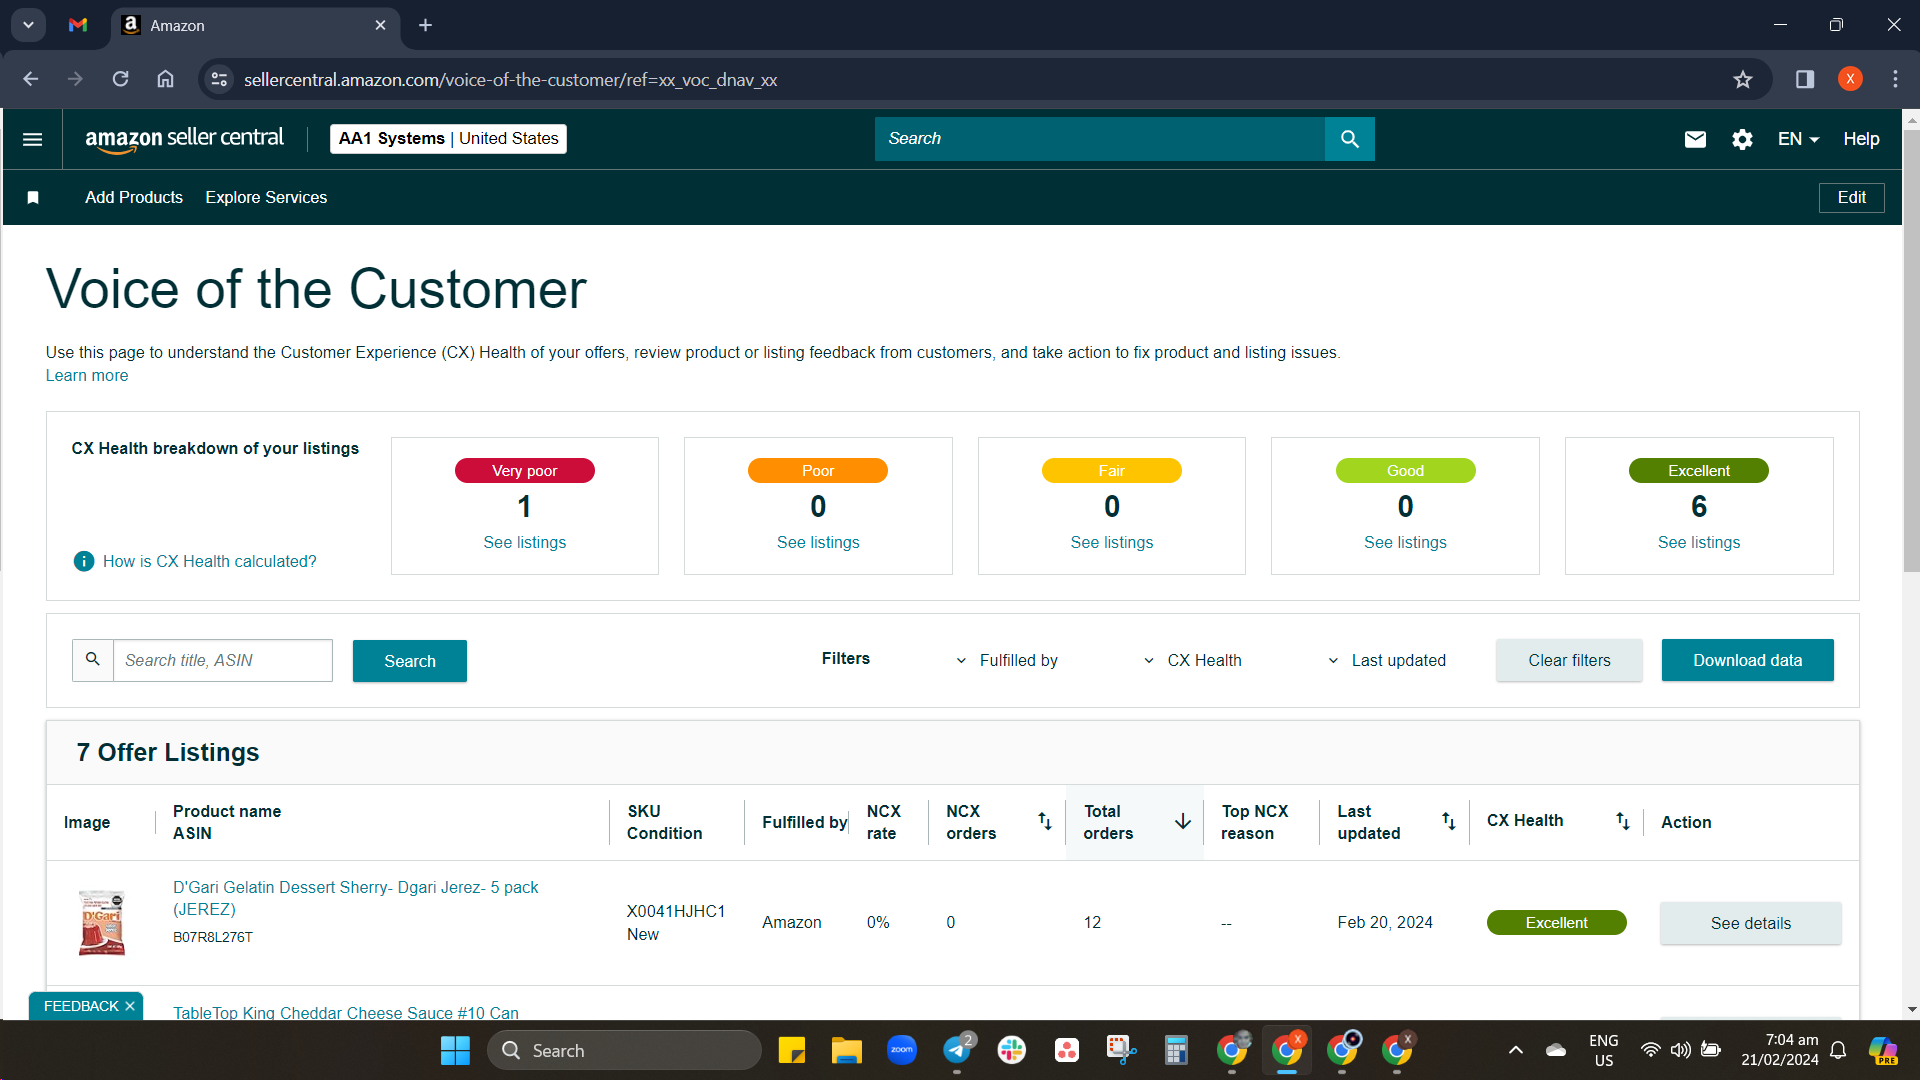This screenshot has width=1920, height=1080.
Task: Open the browser side panel
Action: [1805, 79]
